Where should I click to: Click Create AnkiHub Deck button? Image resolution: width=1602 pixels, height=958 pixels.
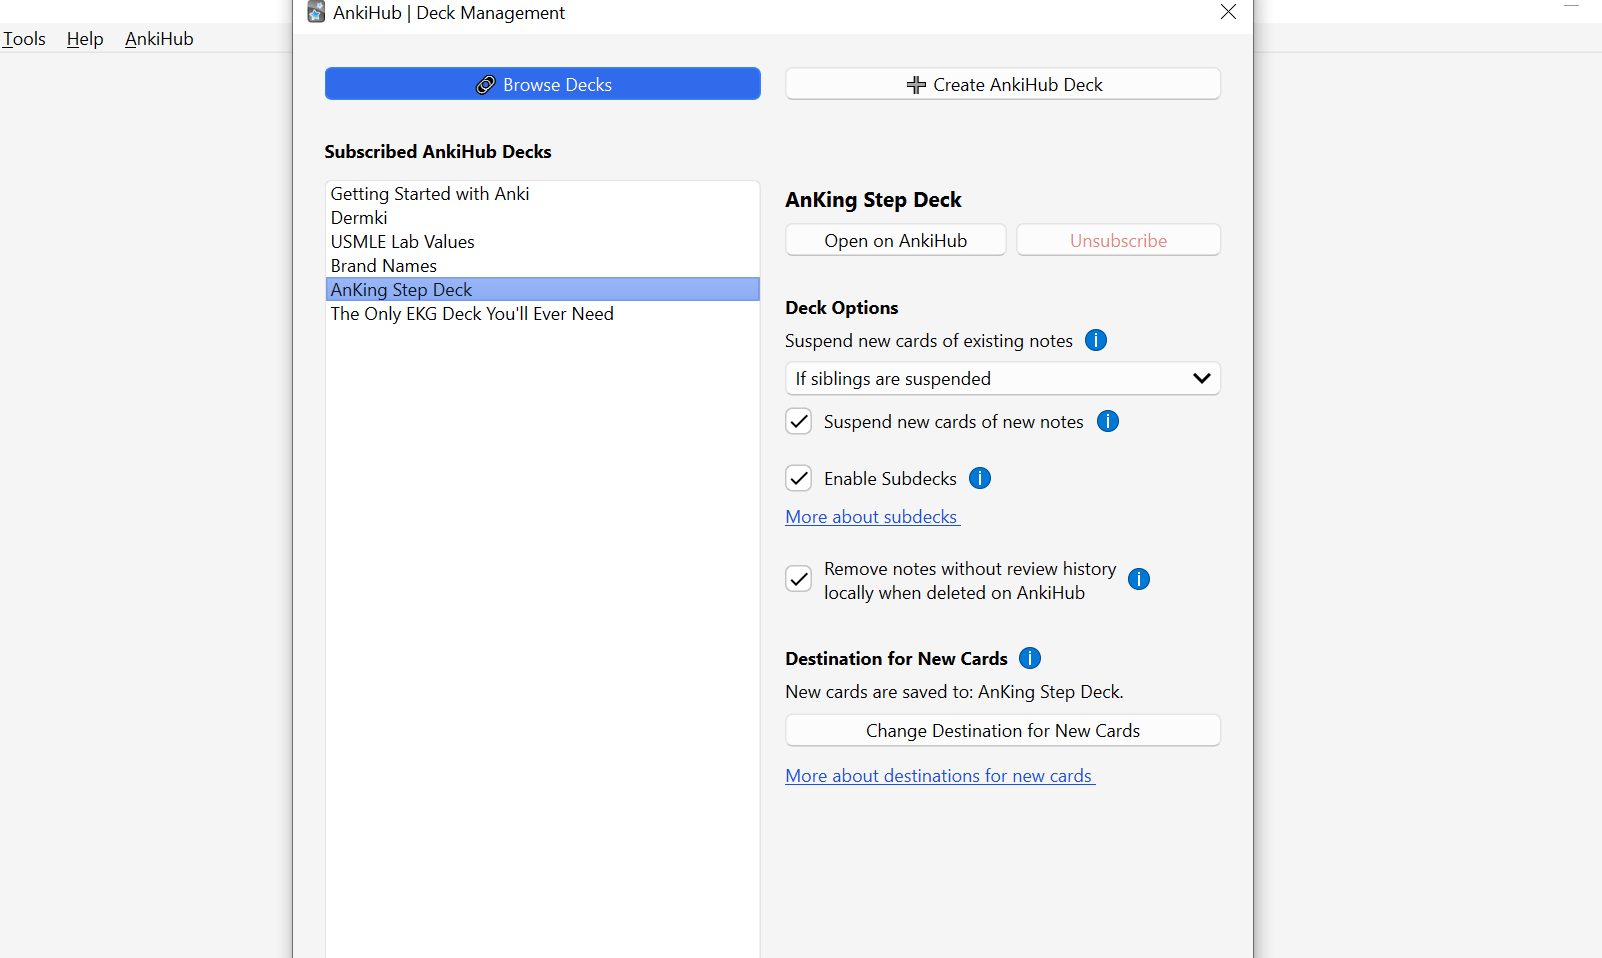click(1002, 84)
